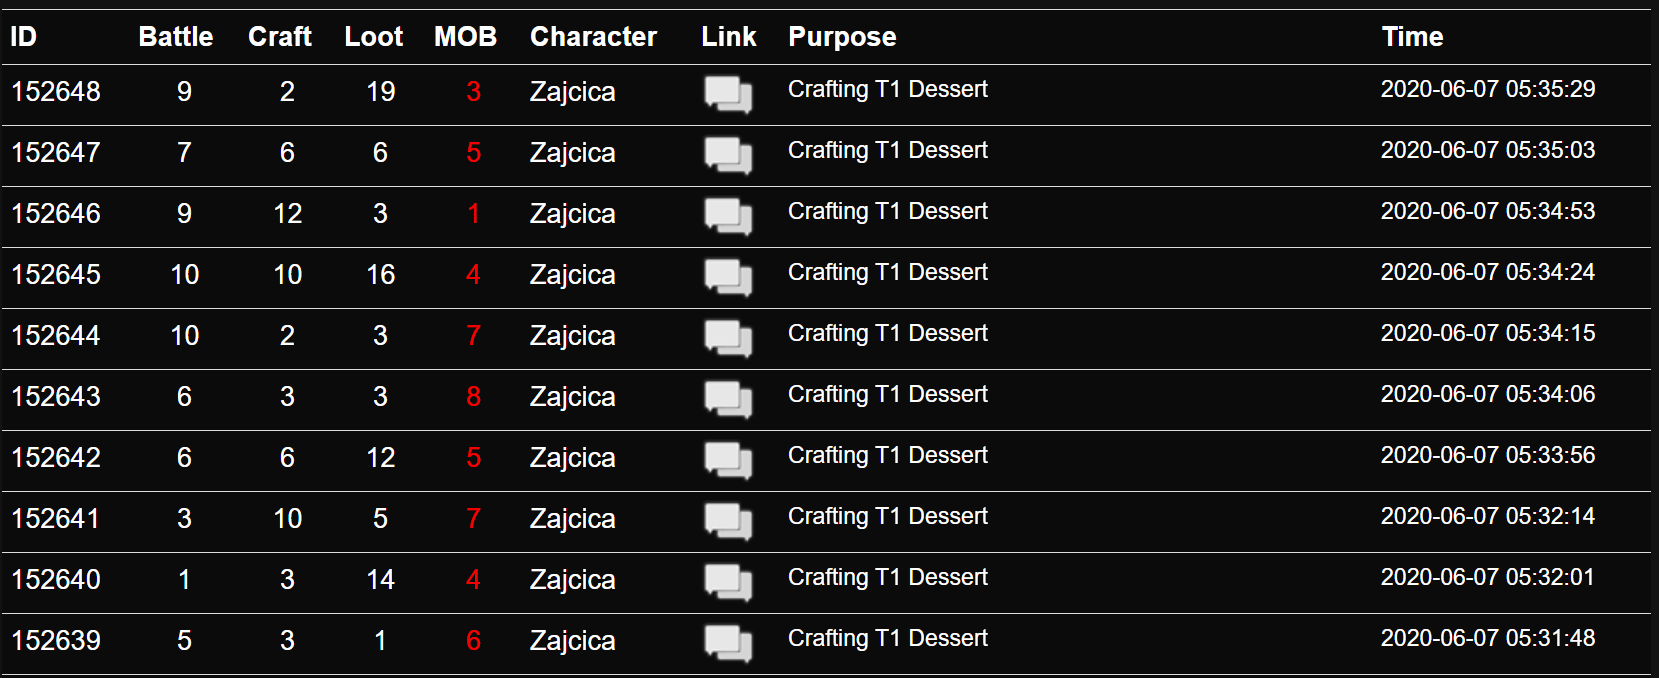Open chat link icon for roll 152642
The height and width of the screenshot is (678, 1659).
(x=728, y=460)
